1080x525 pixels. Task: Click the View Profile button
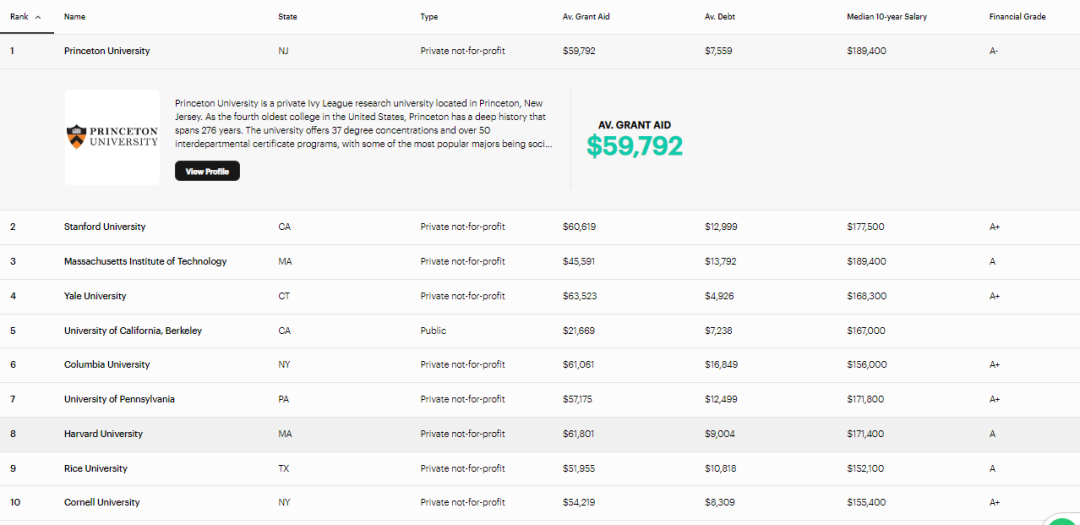click(207, 172)
